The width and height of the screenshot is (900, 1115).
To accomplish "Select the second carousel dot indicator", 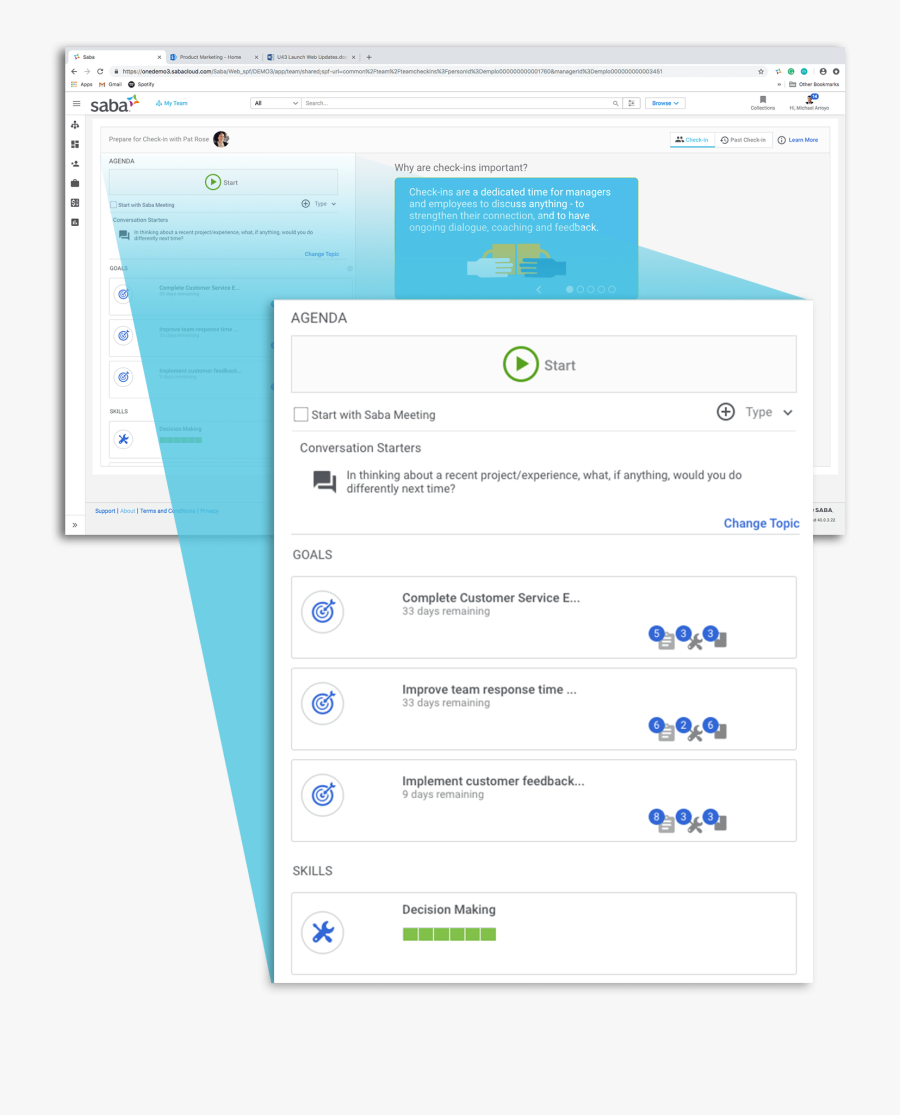I will coord(580,289).
